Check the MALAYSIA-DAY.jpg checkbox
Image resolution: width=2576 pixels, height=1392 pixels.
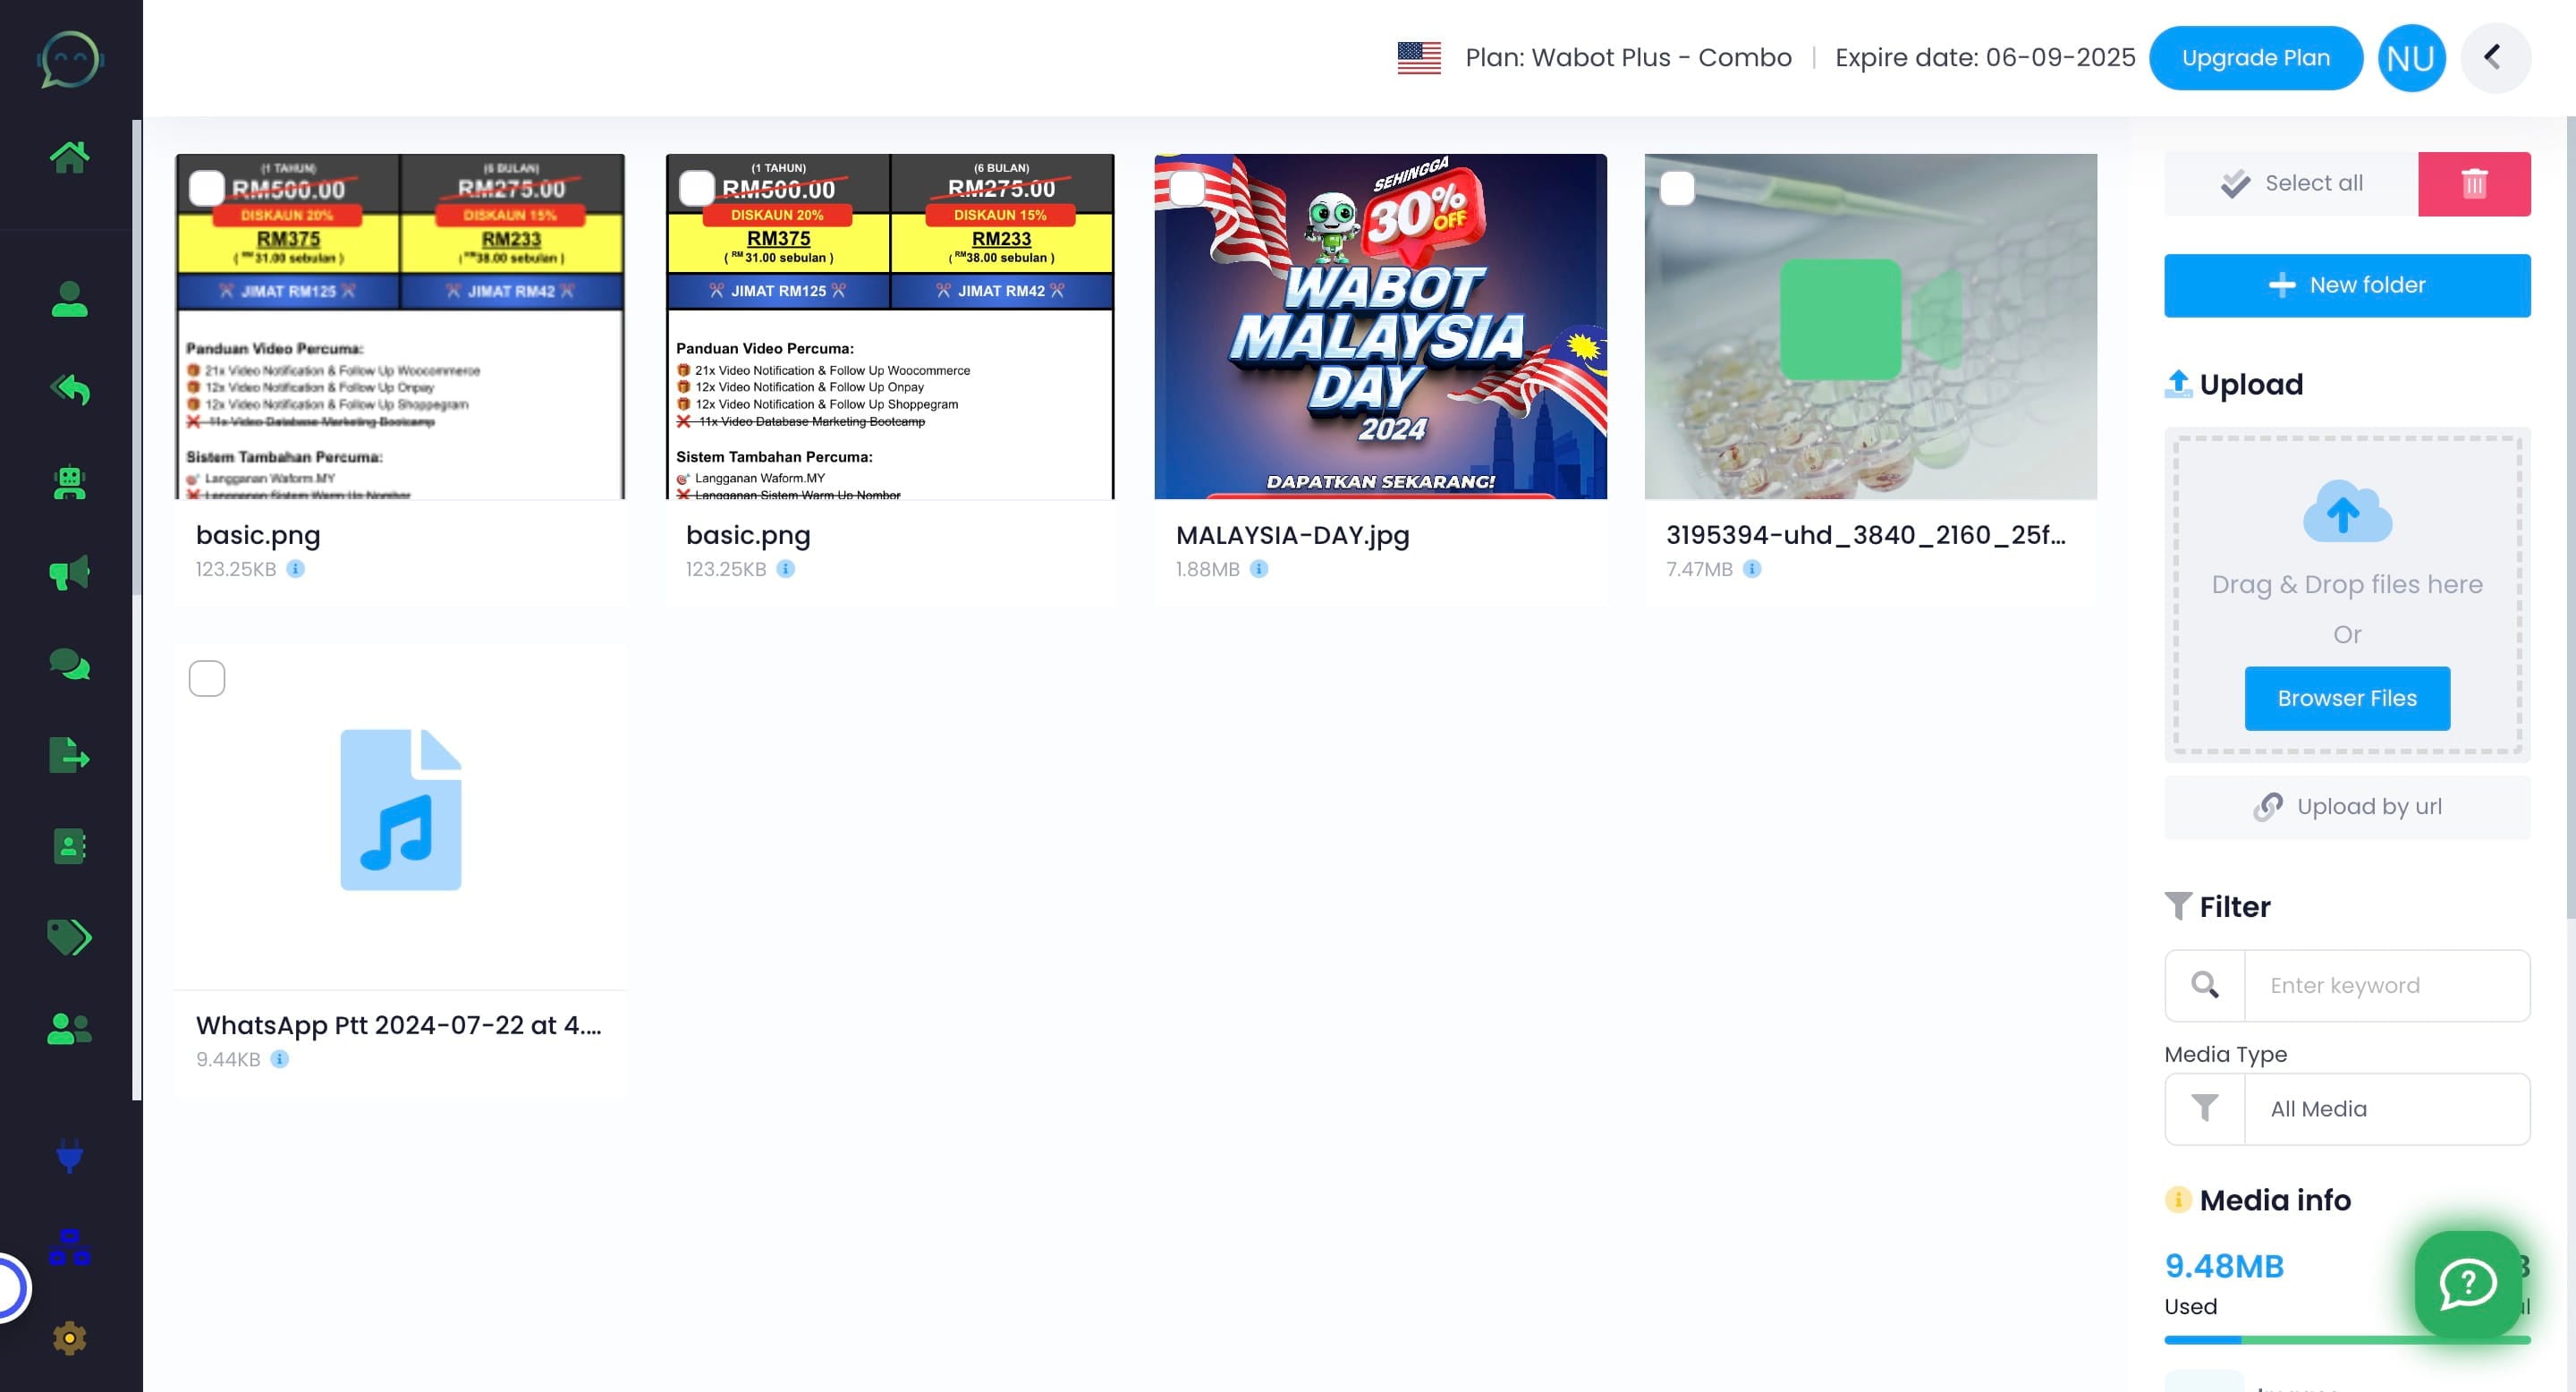[1187, 188]
